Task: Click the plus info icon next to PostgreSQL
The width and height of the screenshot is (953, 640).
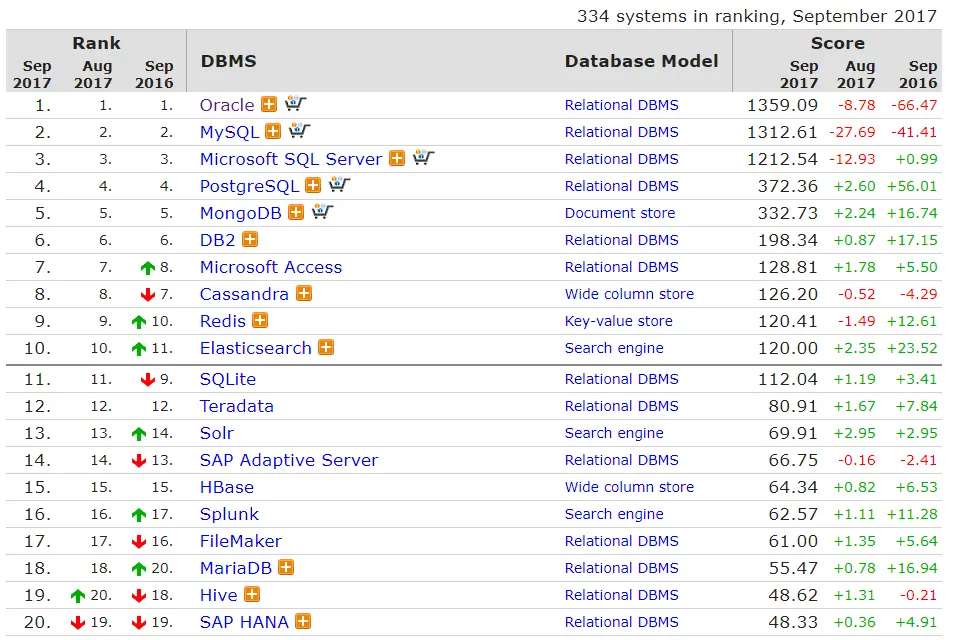Action: (x=313, y=185)
